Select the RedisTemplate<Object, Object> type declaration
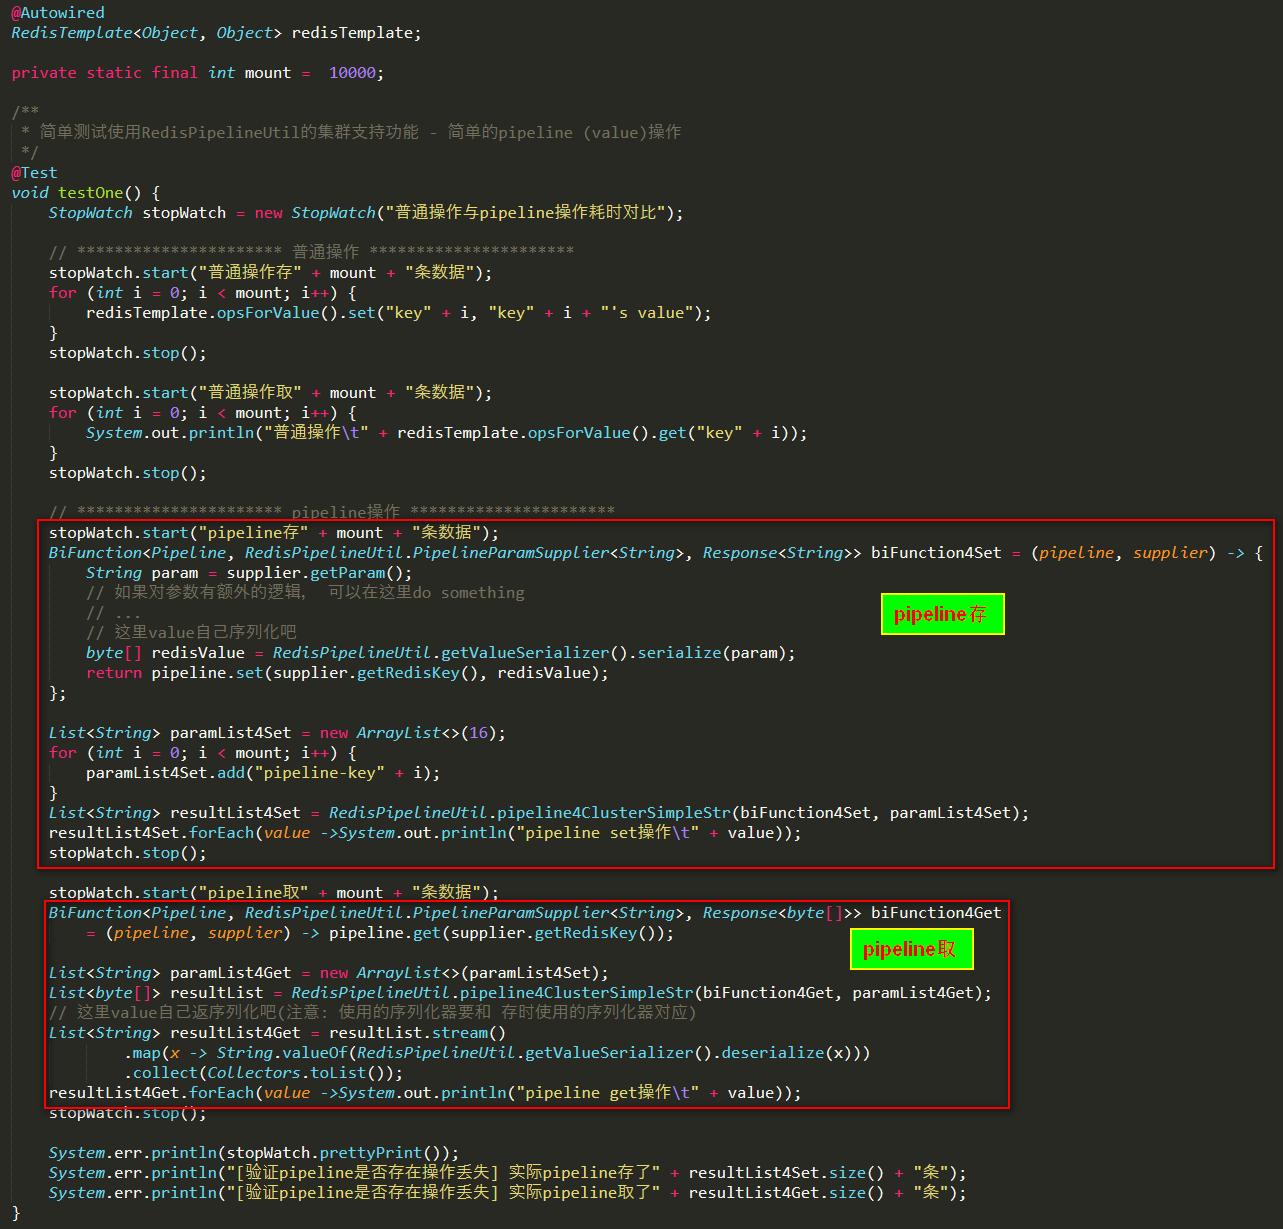This screenshot has height=1229, width=1283. pyautogui.click(x=146, y=33)
